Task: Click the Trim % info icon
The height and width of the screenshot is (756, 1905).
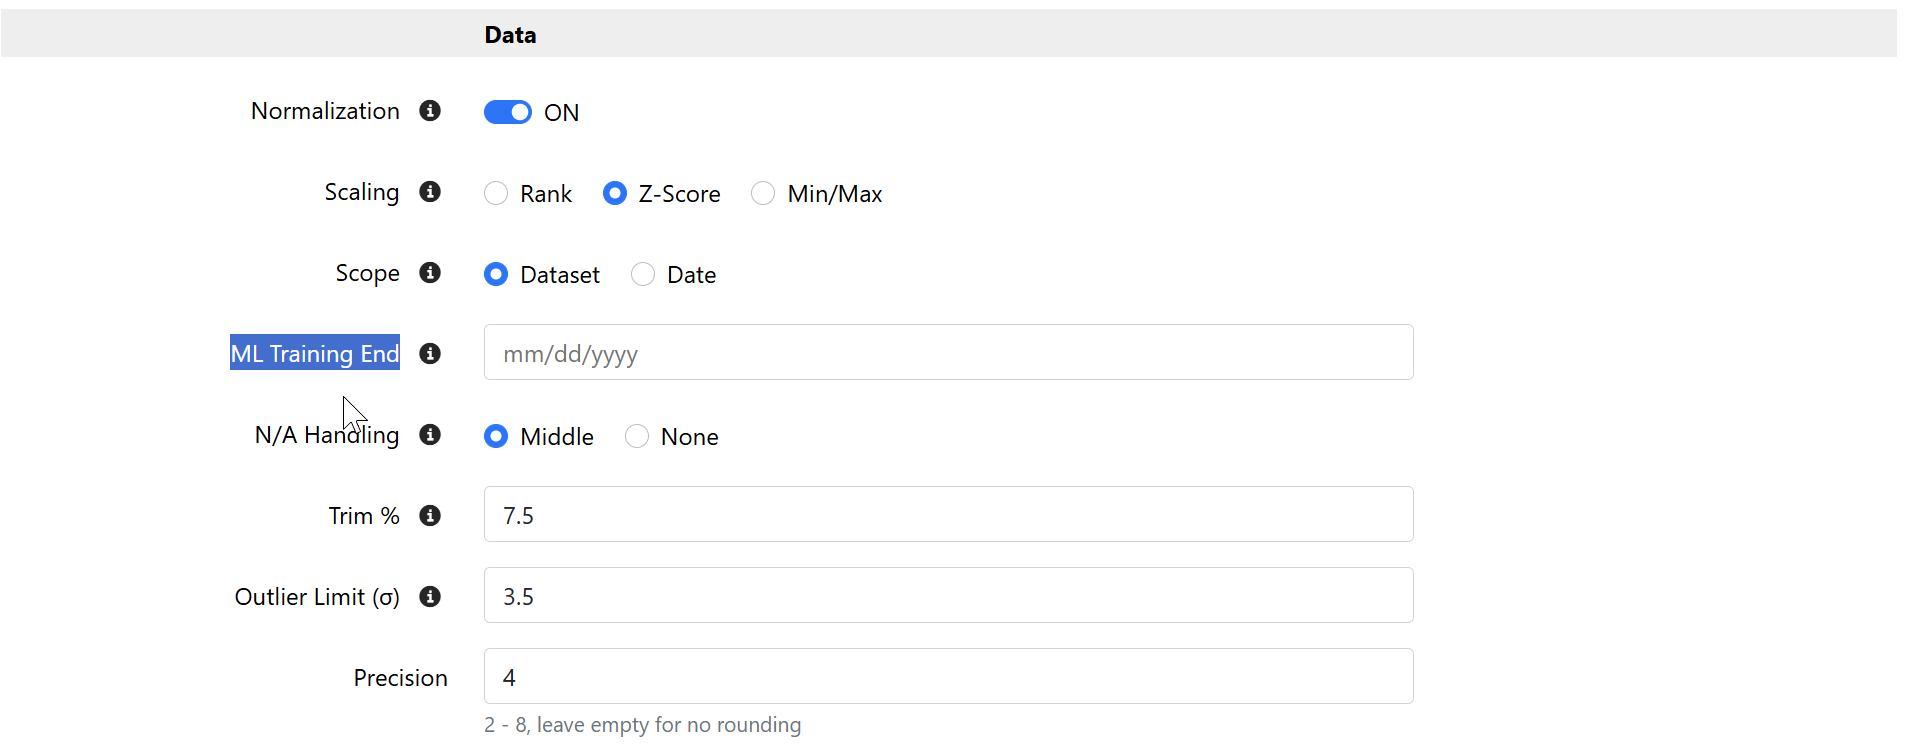Action: [430, 516]
